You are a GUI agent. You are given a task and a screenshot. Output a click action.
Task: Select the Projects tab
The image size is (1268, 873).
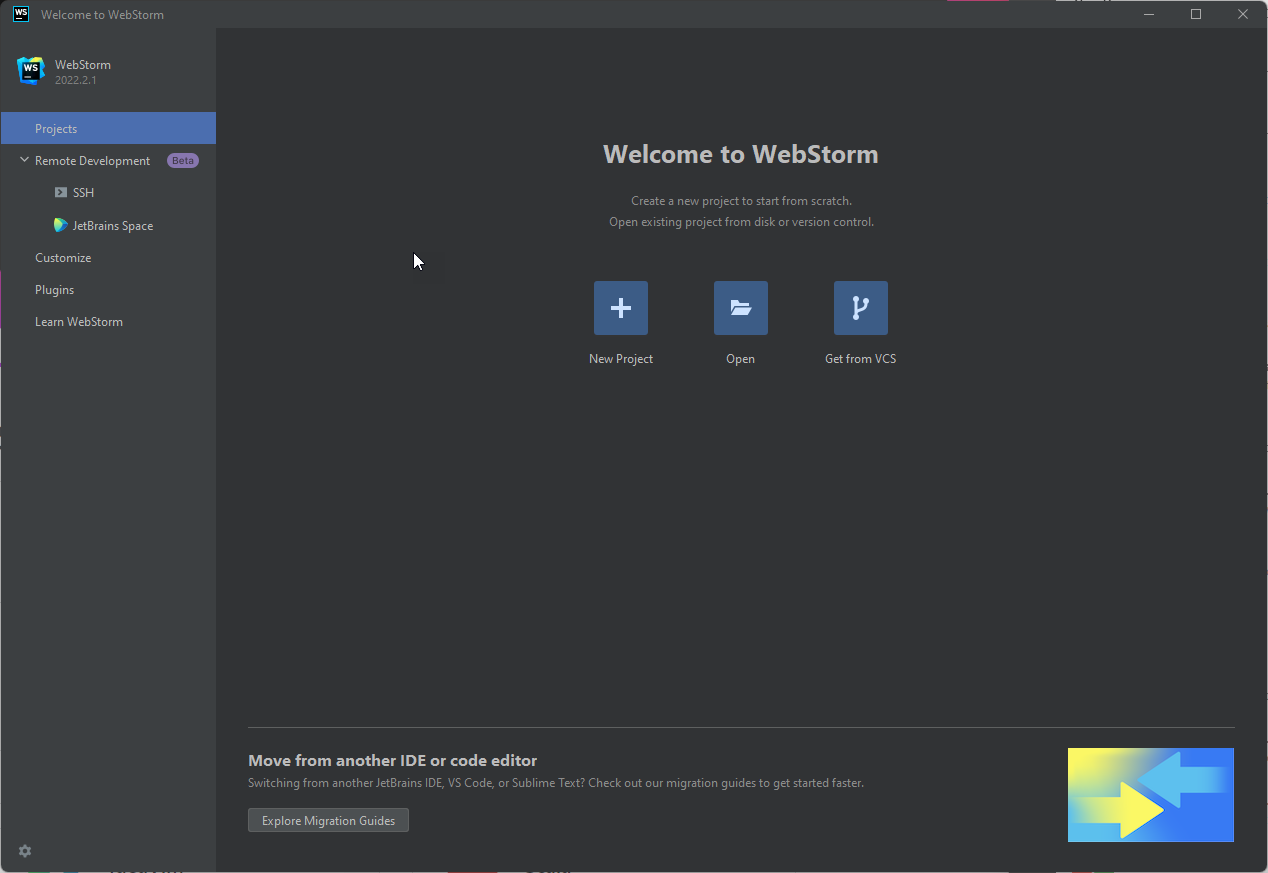108,128
